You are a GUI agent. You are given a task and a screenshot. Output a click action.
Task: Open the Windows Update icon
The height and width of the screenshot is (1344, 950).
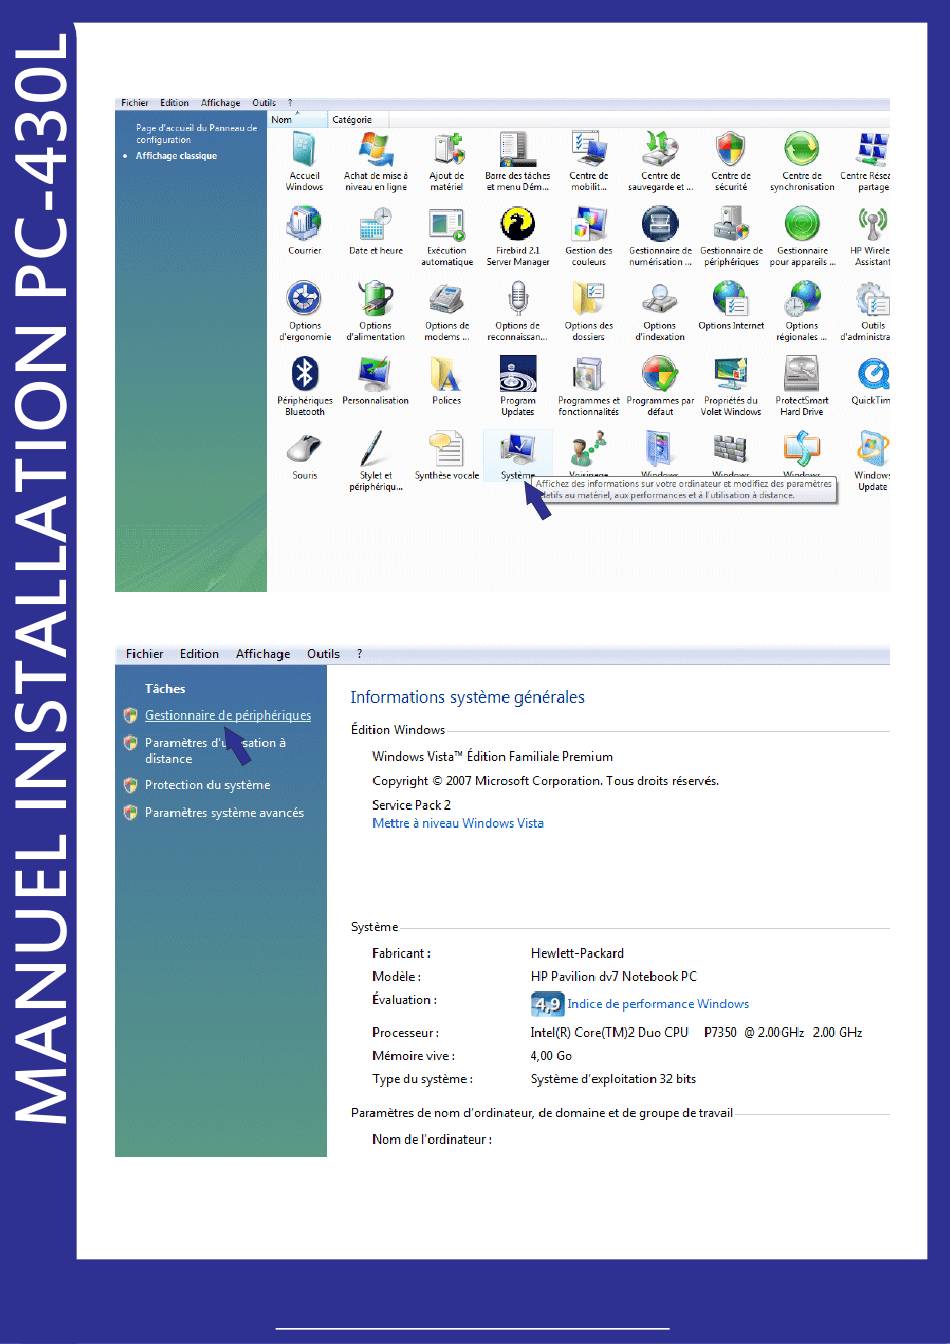(873, 450)
